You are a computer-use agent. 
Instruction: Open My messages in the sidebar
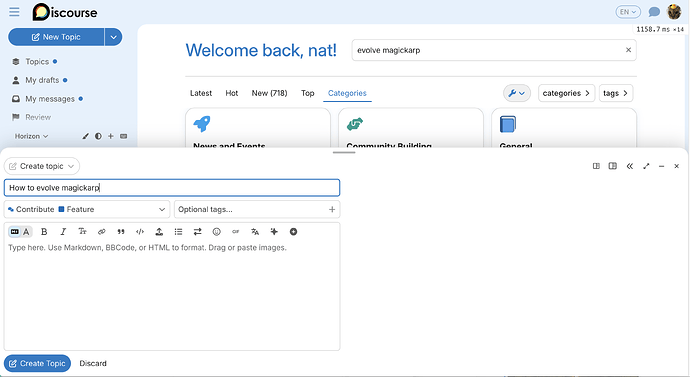[50, 99]
